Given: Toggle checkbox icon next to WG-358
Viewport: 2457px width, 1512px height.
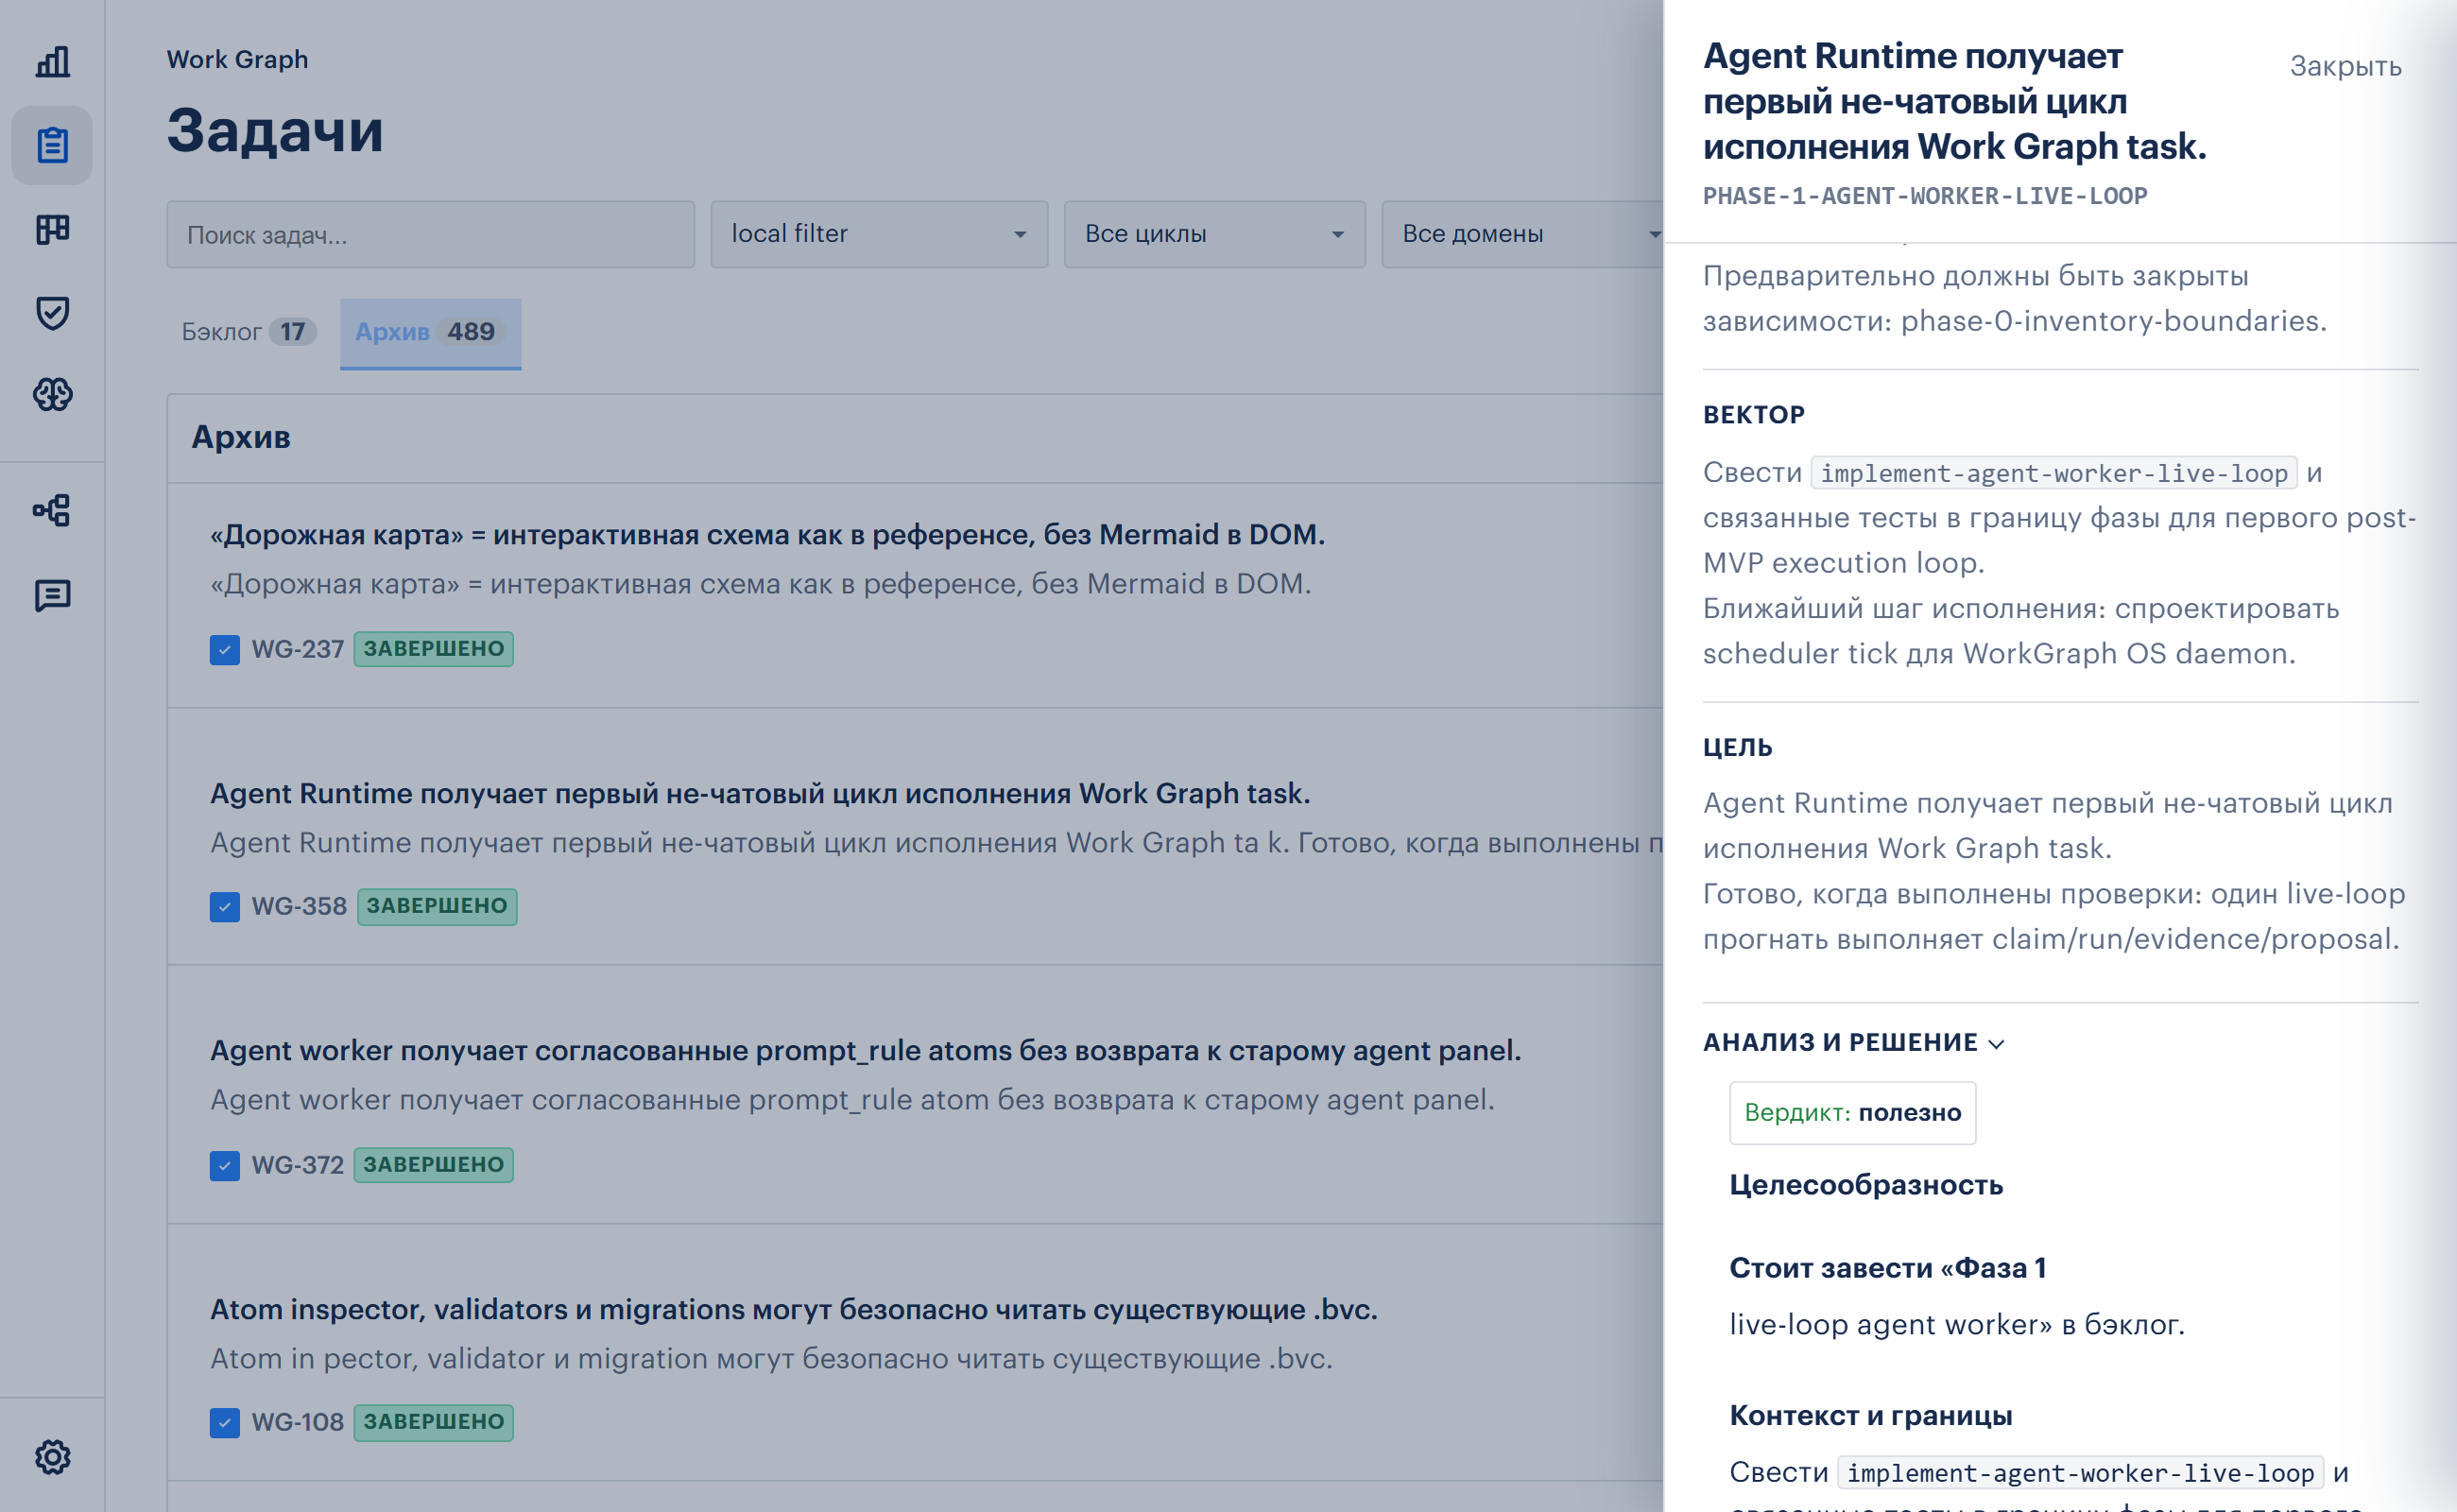Looking at the screenshot, I should [224, 907].
